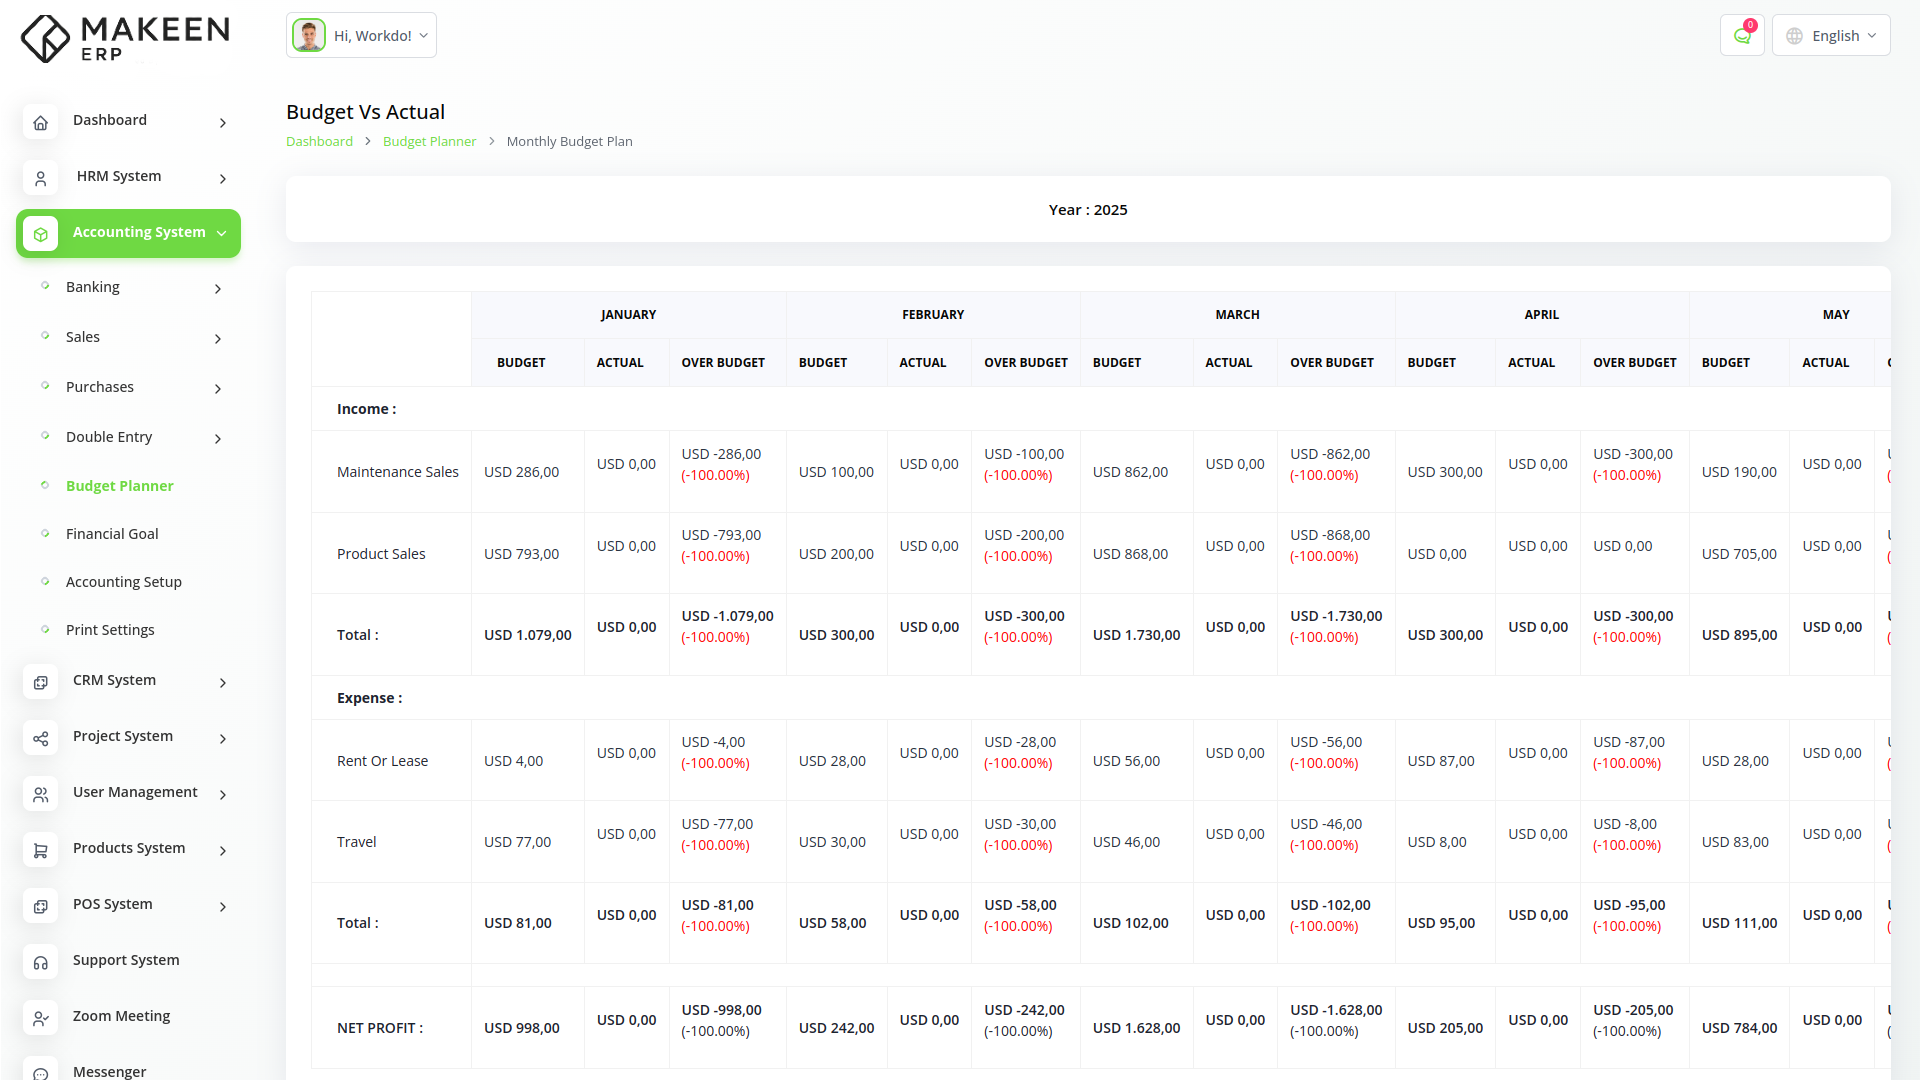Click the Makeen ERP logo
The image size is (1920, 1080).
coord(125,39)
